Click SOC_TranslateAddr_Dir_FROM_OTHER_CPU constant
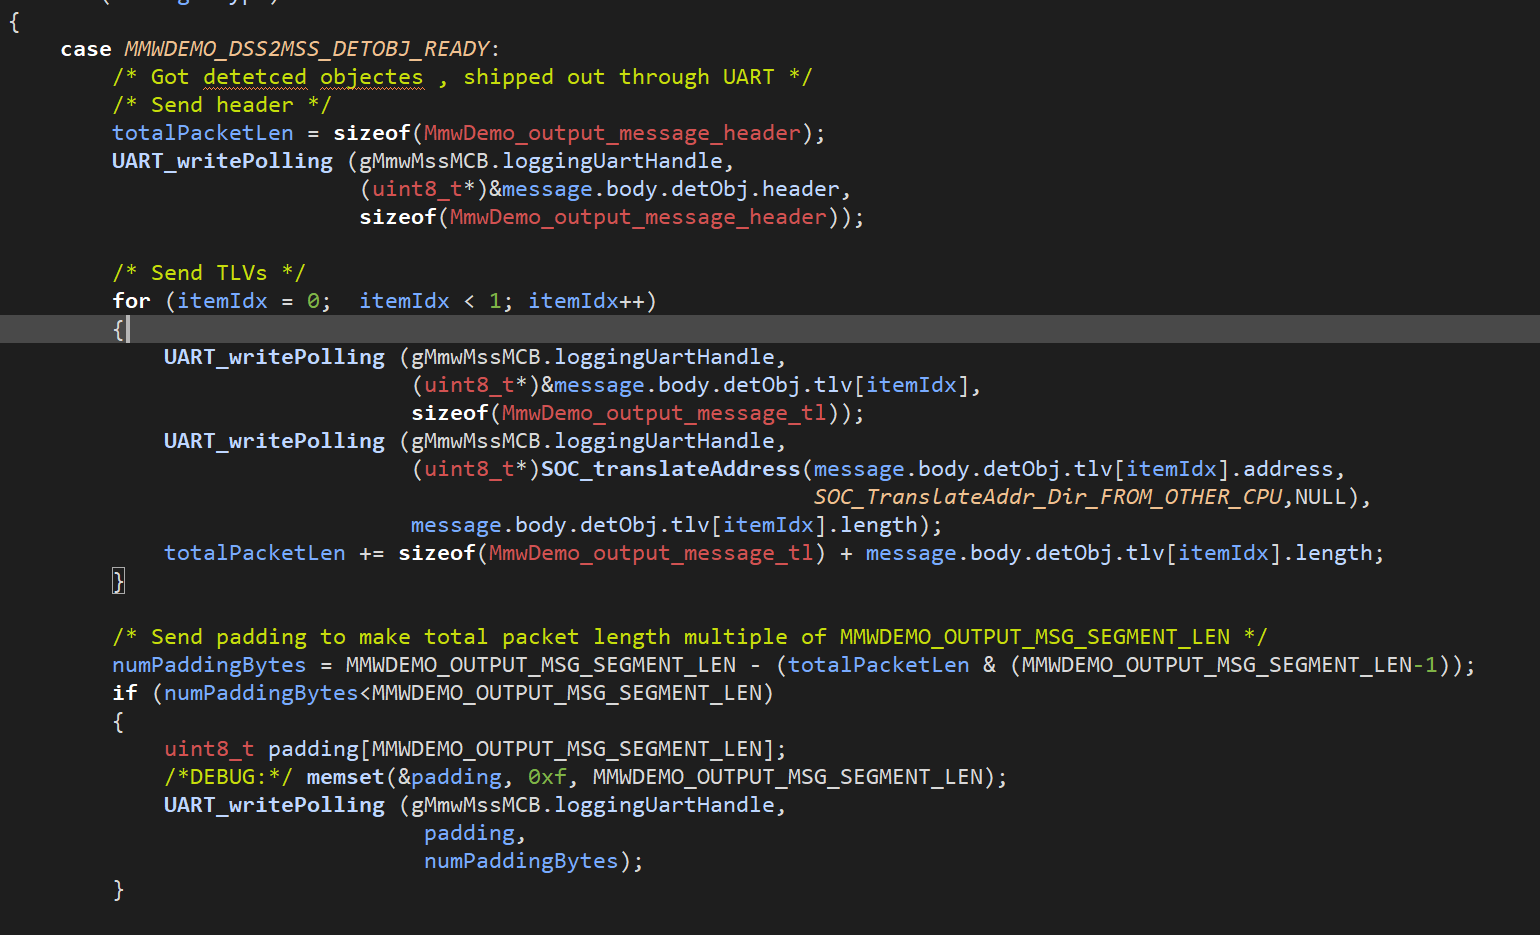Viewport: 1540px width, 935px height. click(x=1047, y=497)
